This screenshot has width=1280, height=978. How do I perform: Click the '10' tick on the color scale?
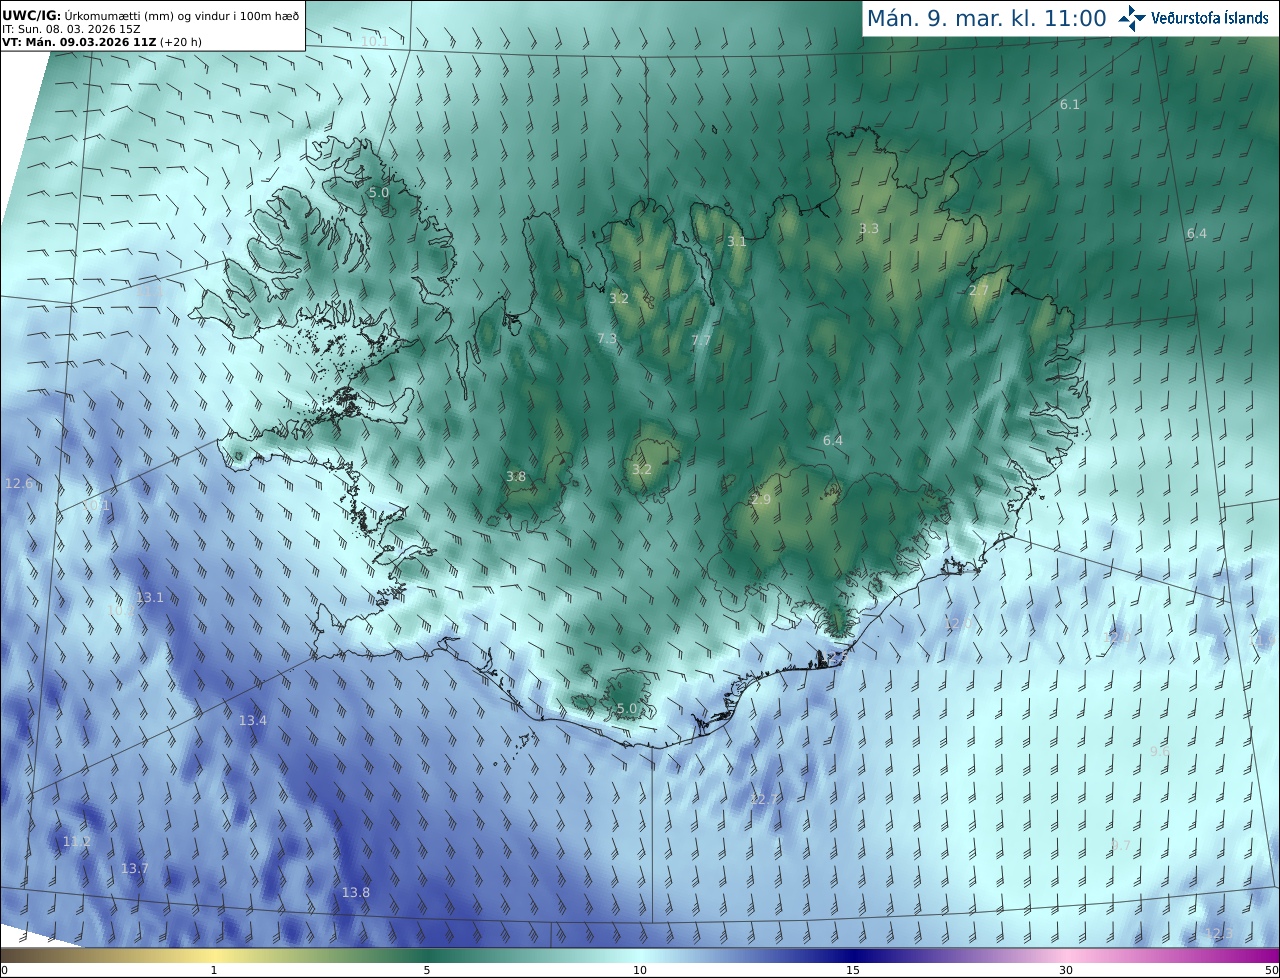tap(640, 971)
